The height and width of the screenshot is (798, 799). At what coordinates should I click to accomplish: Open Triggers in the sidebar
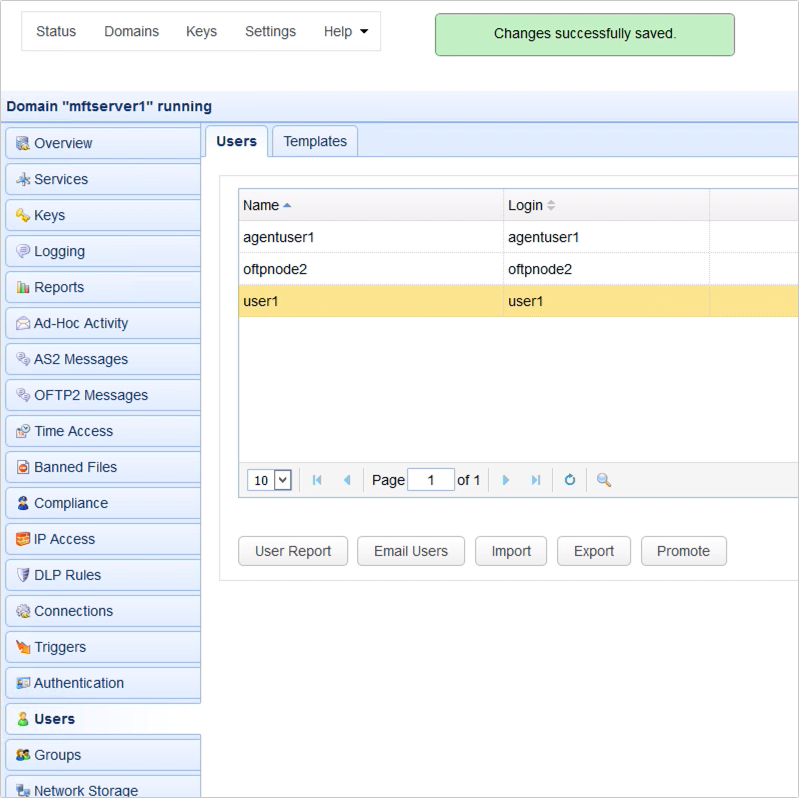coord(60,647)
